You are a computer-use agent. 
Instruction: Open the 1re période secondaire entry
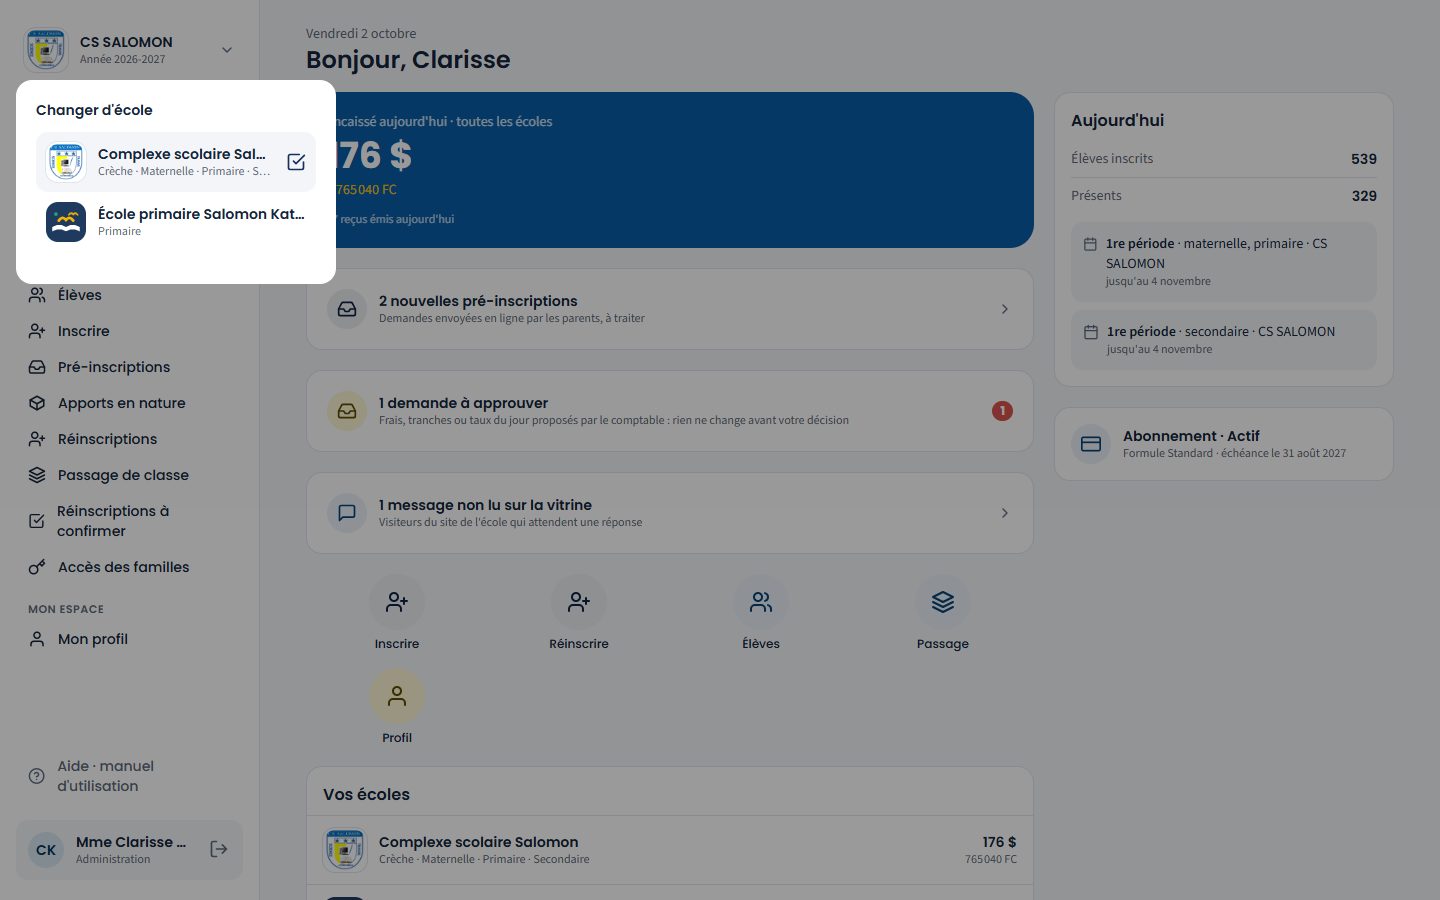coord(1224,340)
